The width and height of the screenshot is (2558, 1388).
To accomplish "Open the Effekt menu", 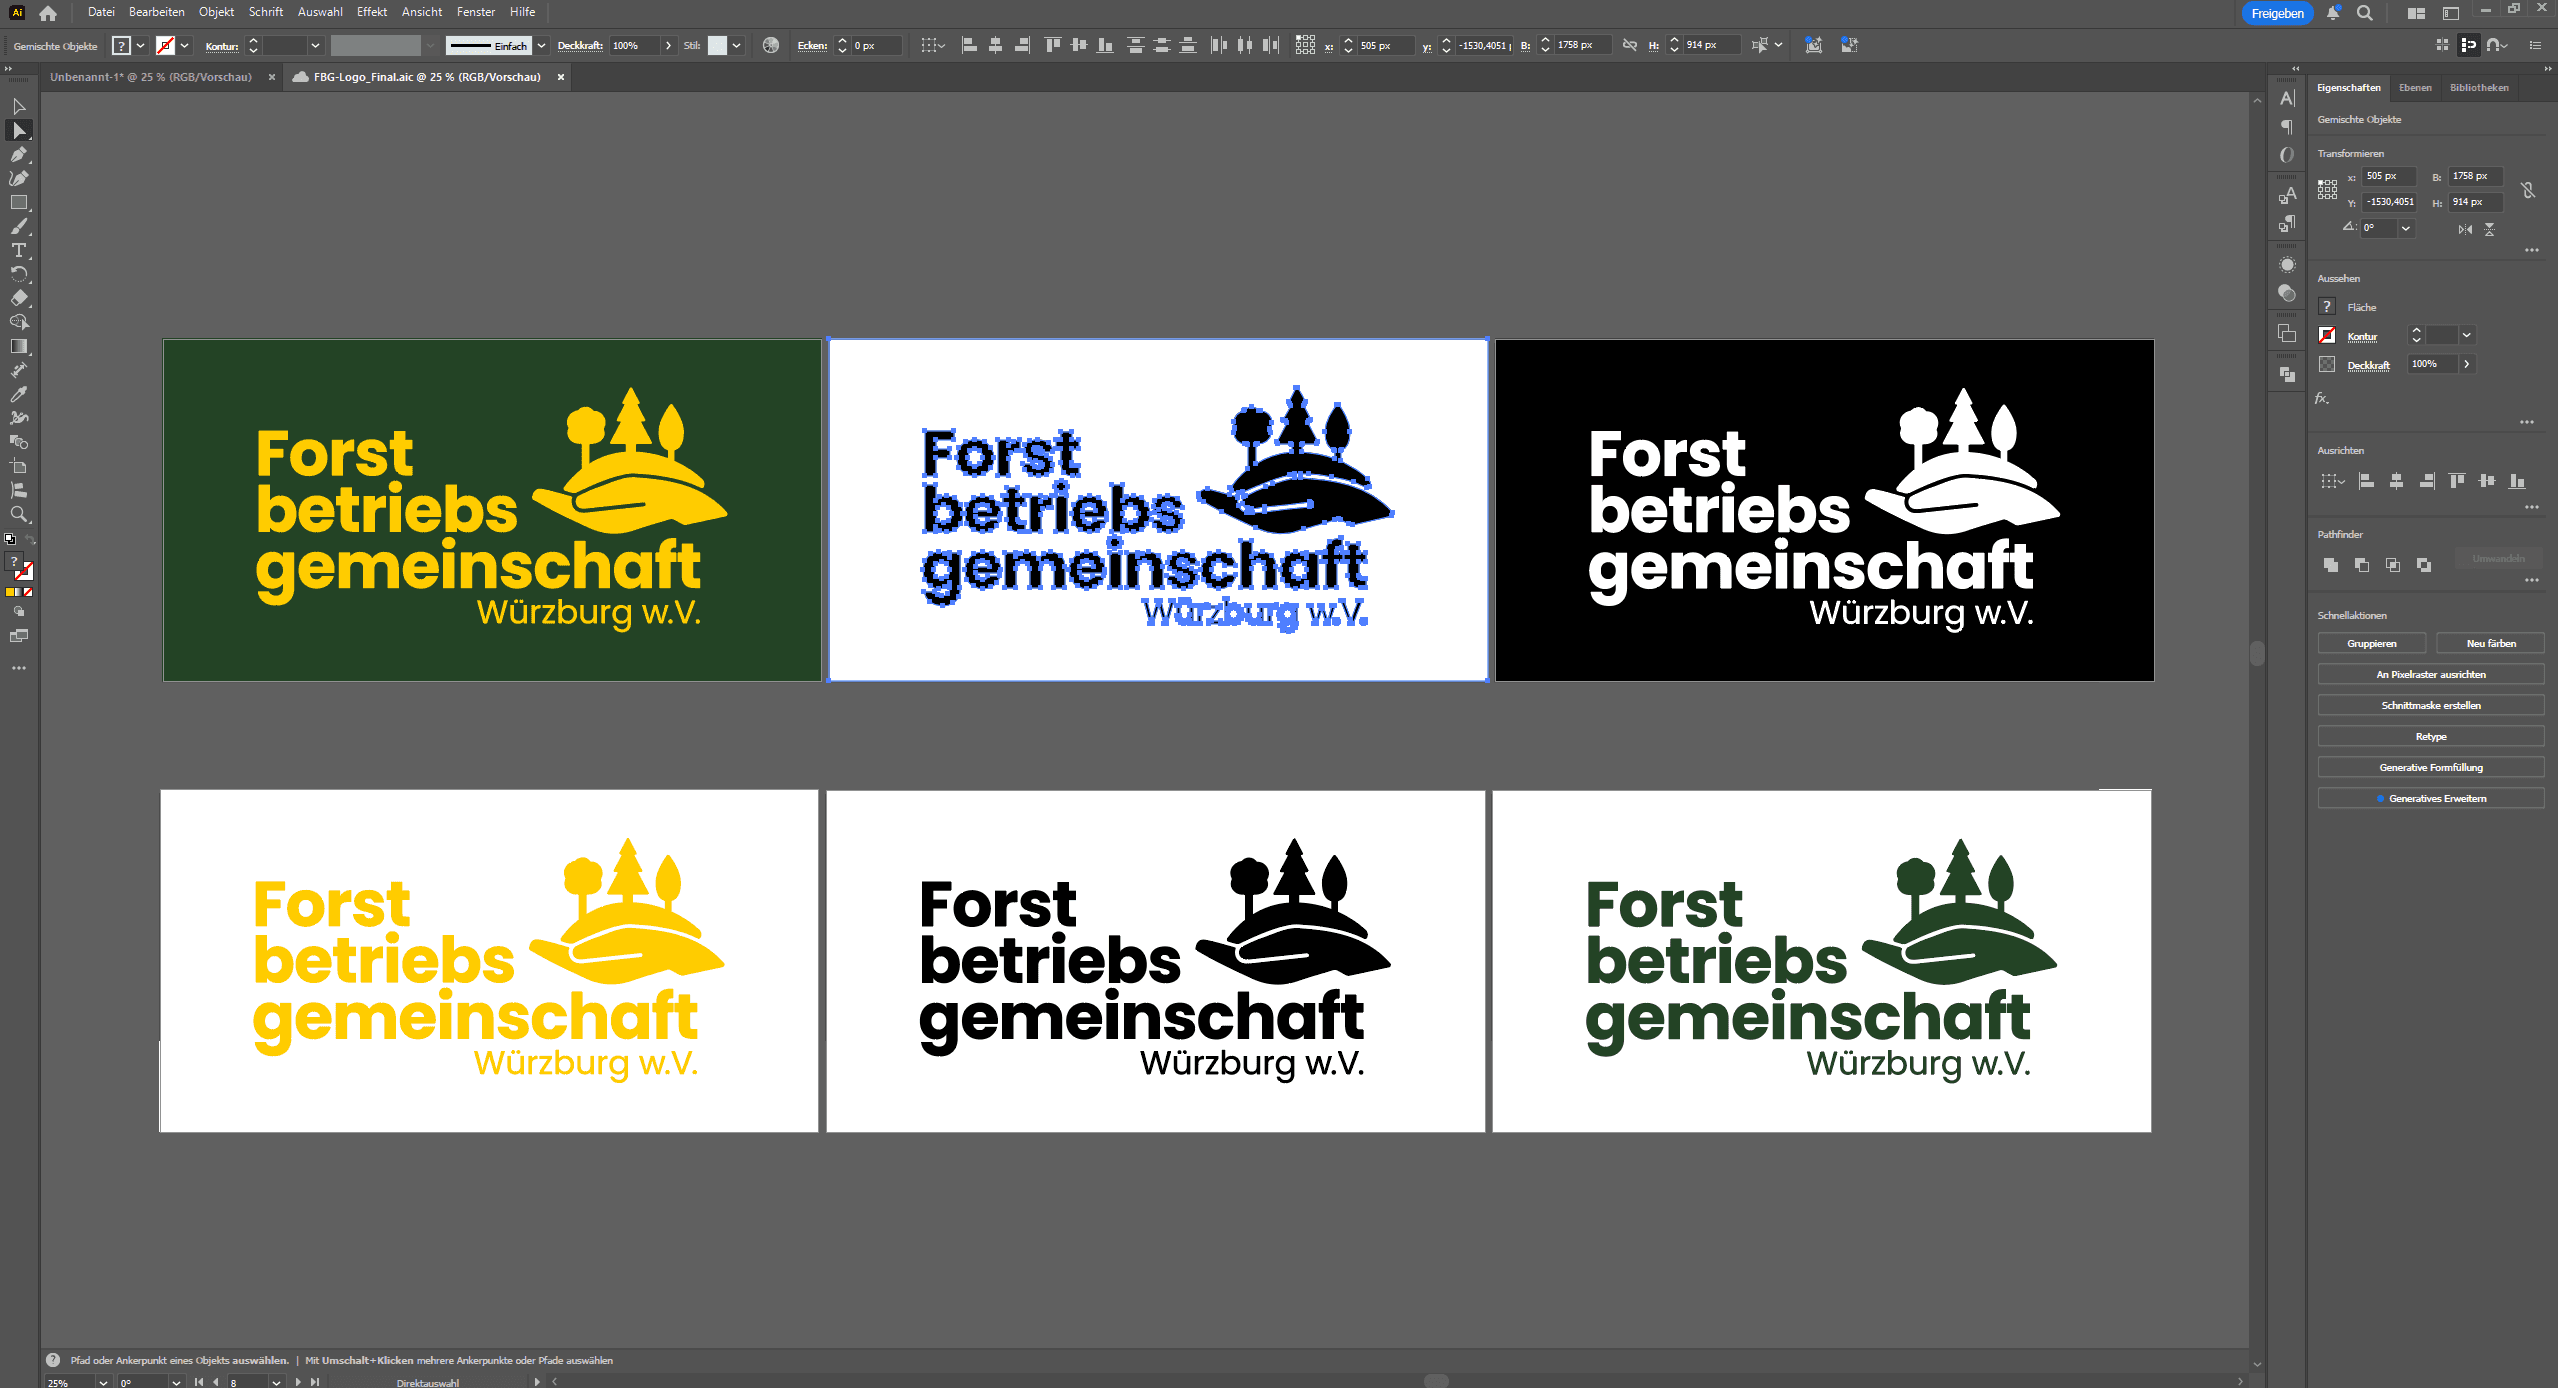I will (x=371, y=12).
